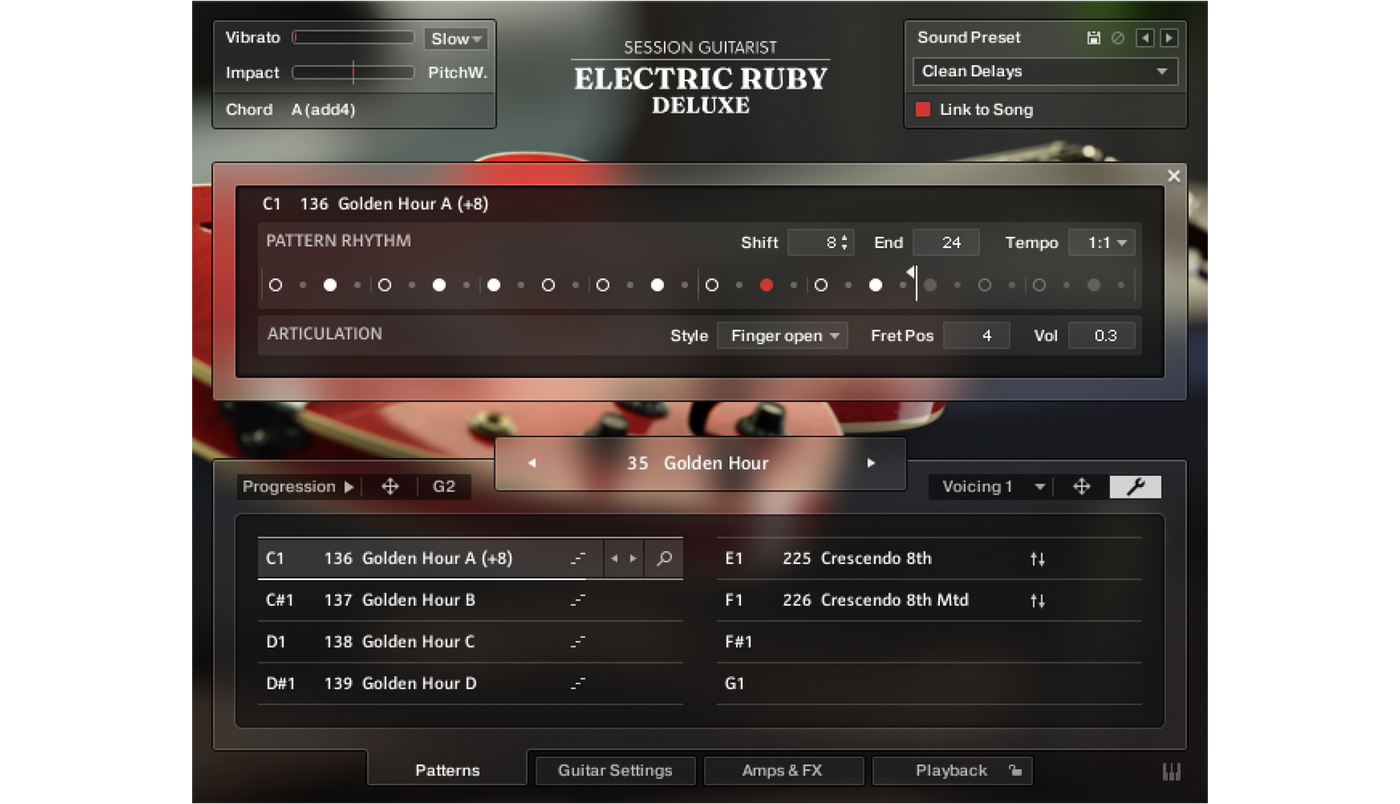Screen dimensions: 1400x804
Task: Click the move icon beside Voicing 1
Action: [x=1081, y=487]
